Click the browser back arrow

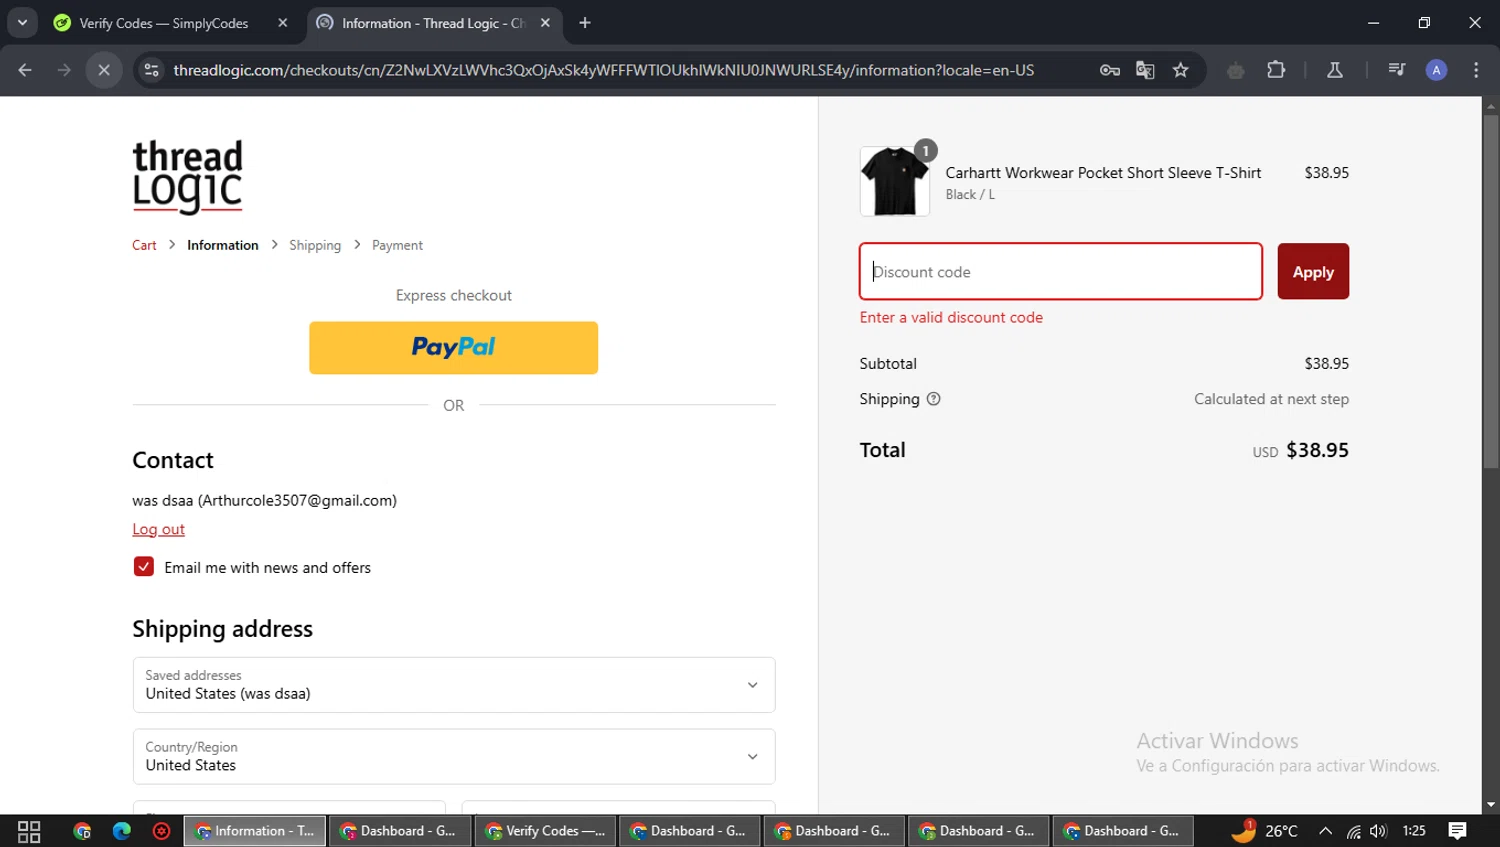[25, 70]
